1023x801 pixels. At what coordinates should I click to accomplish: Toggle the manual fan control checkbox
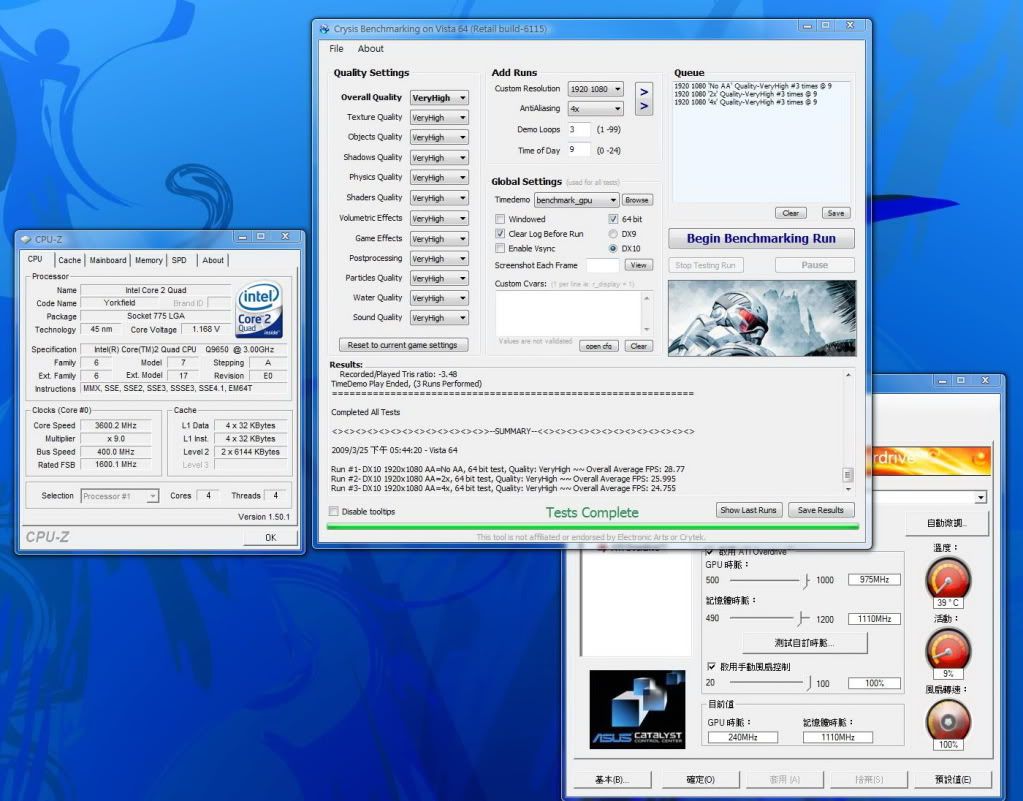[711, 667]
